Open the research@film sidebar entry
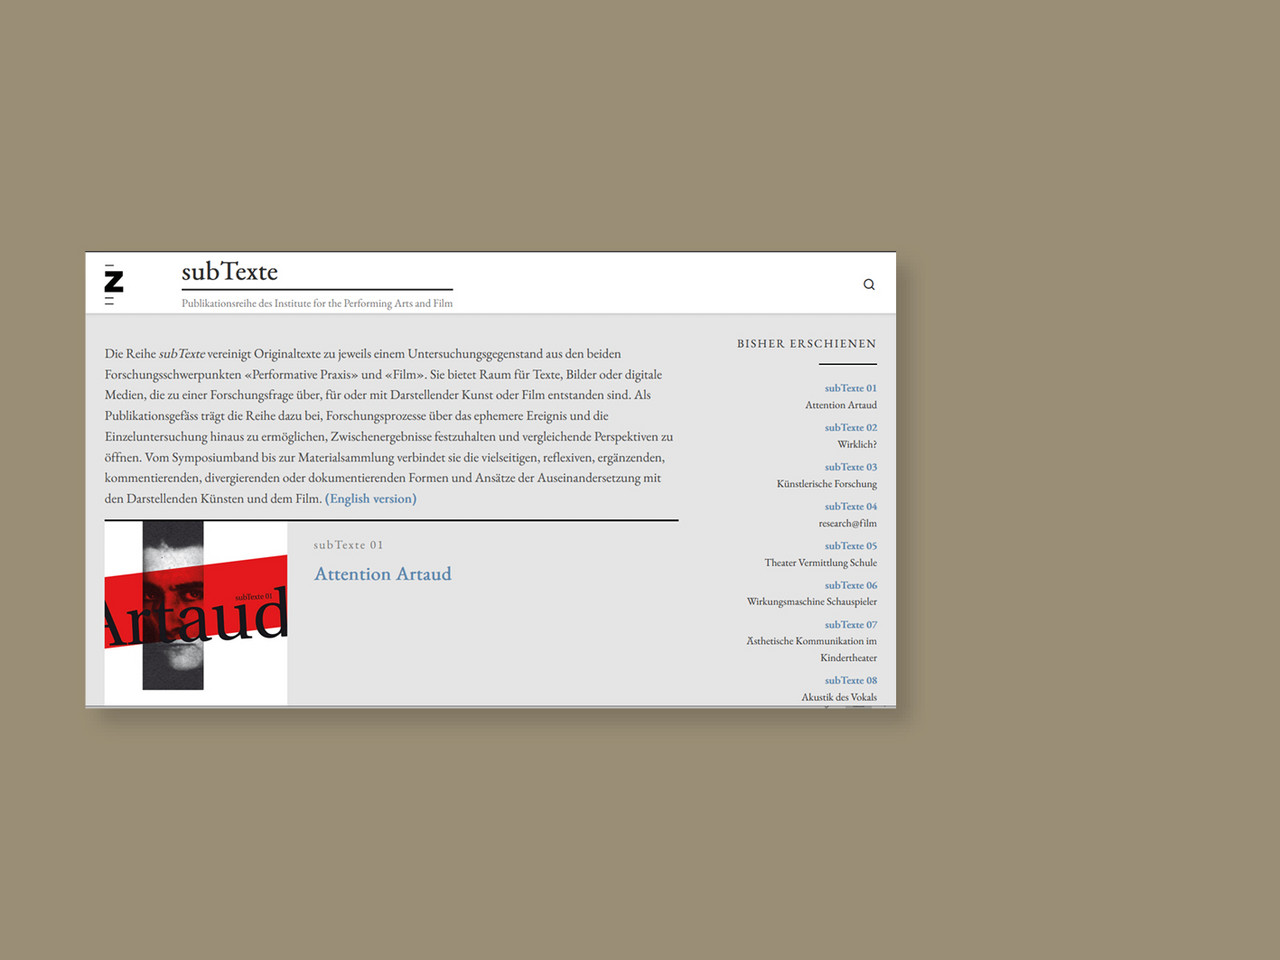This screenshot has width=1280, height=960. [x=847, y=523]
